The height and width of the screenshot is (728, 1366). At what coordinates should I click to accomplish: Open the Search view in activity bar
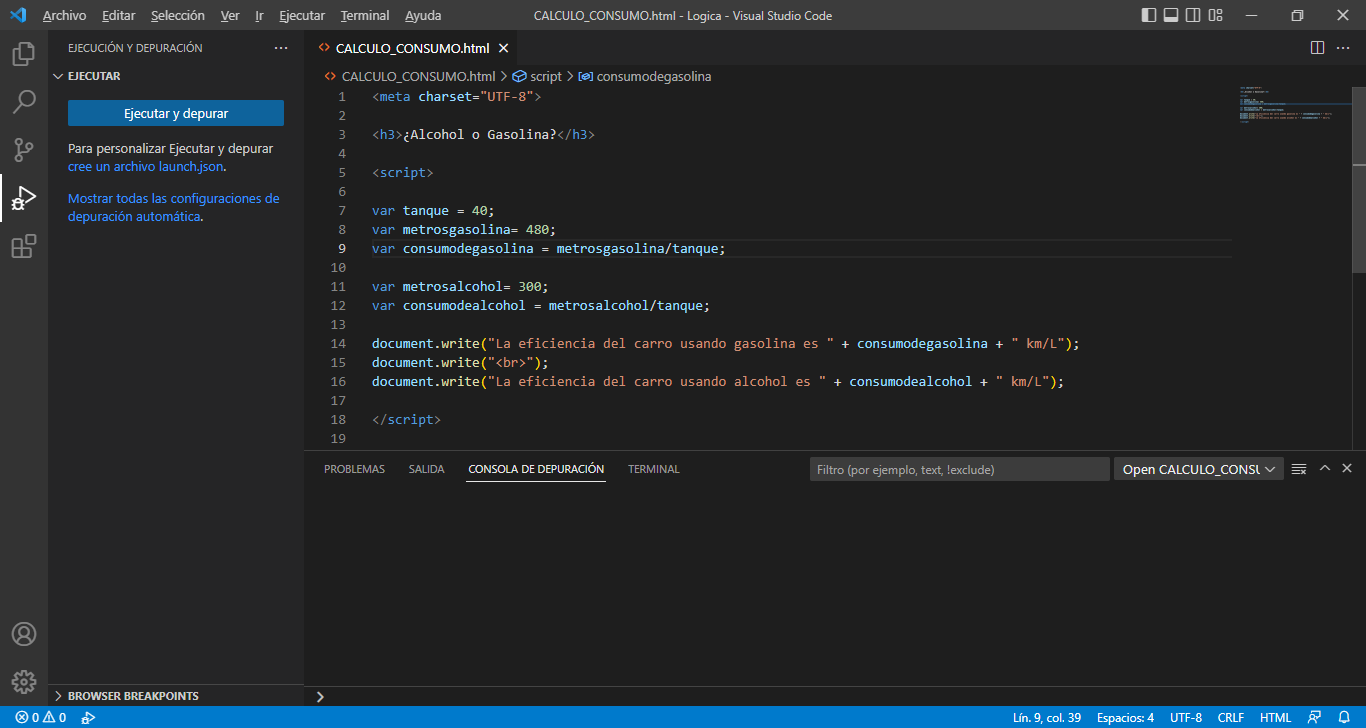[x=24, y=102]
